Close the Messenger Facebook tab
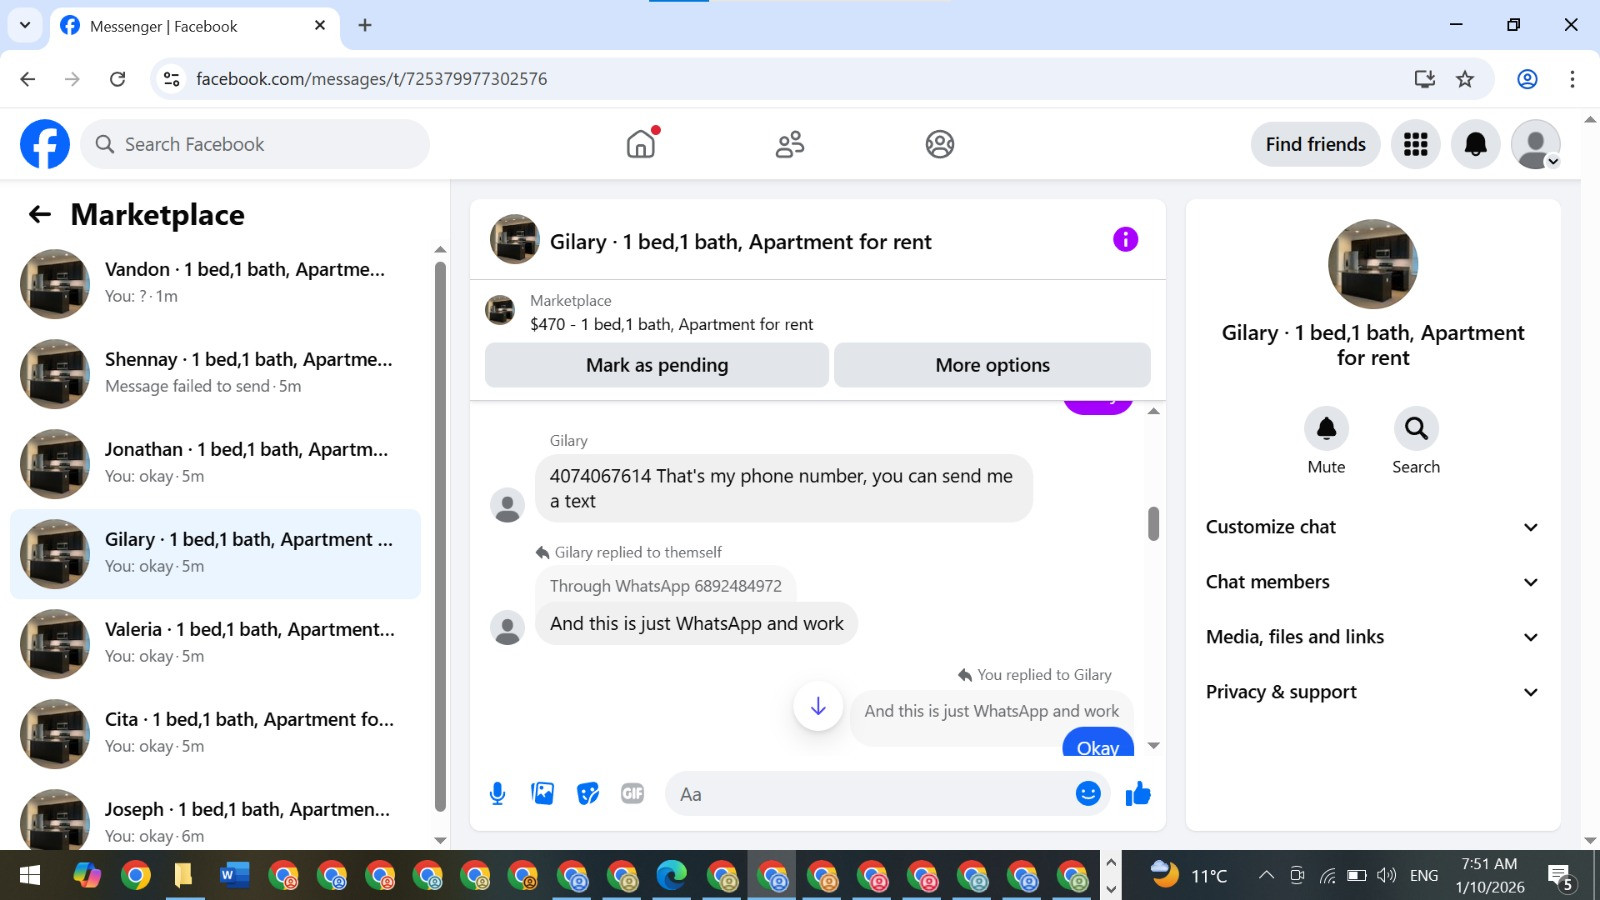This screenshot has width=1600, height=900. 320,26
